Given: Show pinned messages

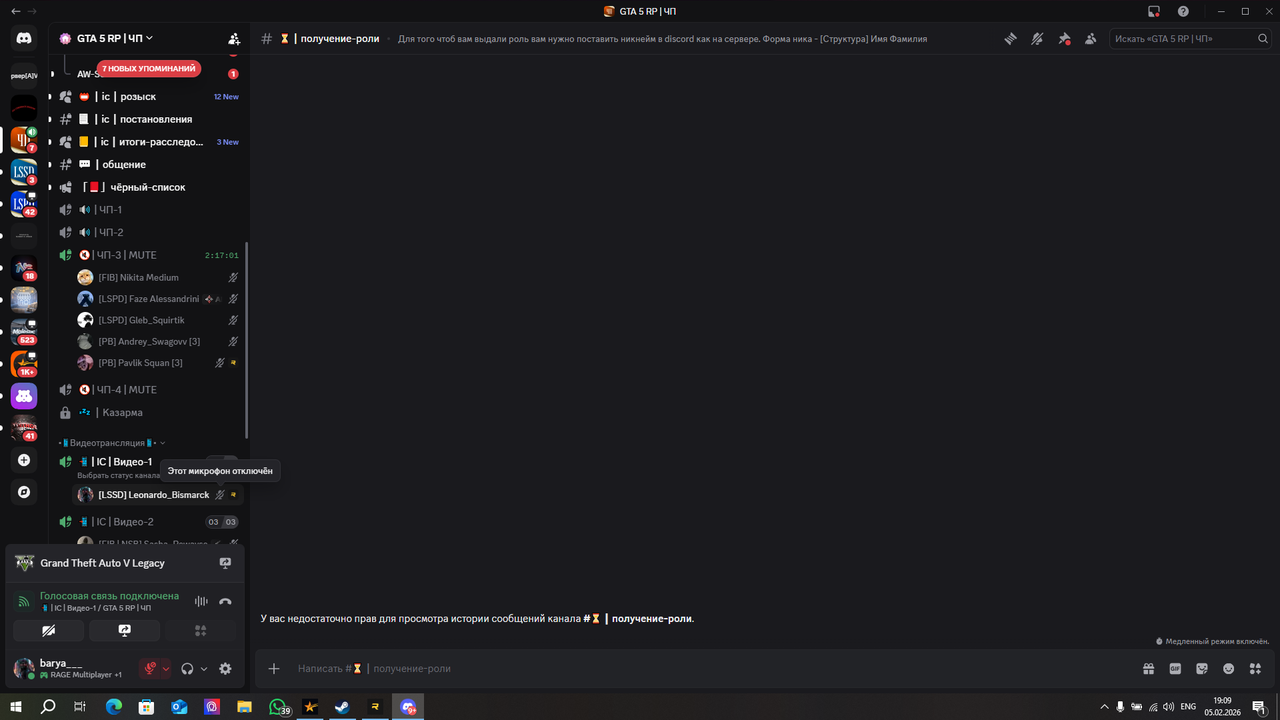Looking at the screenshot, I should [x=1064, y=39].
